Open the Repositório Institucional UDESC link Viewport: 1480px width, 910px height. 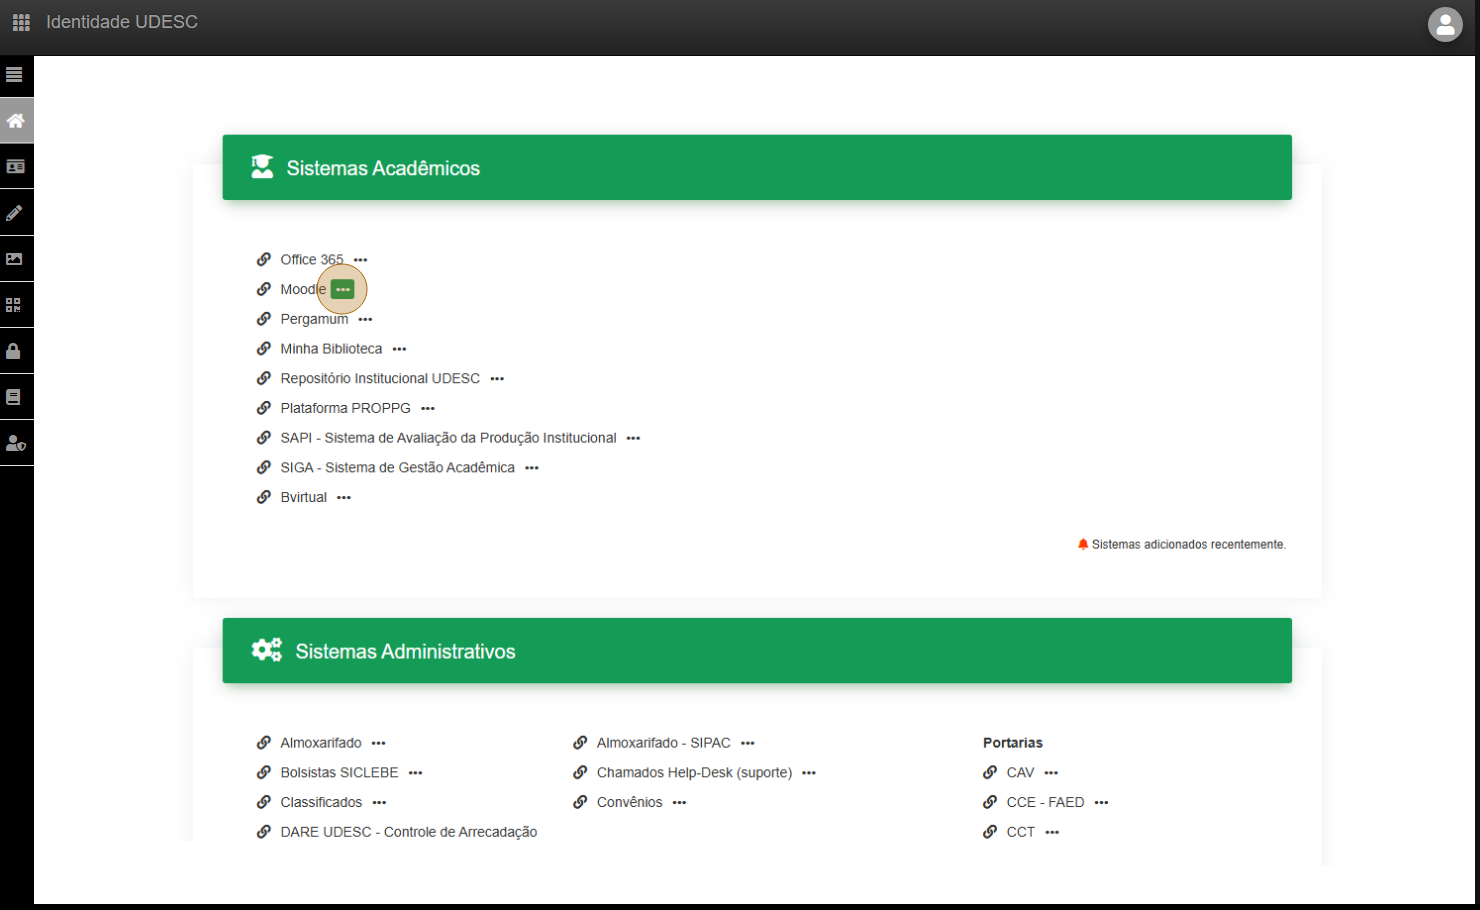tap(380, 378)
